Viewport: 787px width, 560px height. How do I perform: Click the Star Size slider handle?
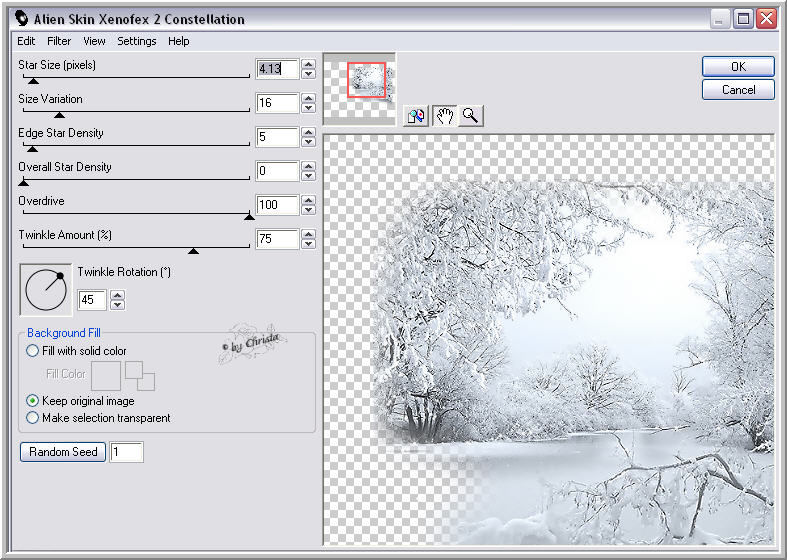(33, 81)
